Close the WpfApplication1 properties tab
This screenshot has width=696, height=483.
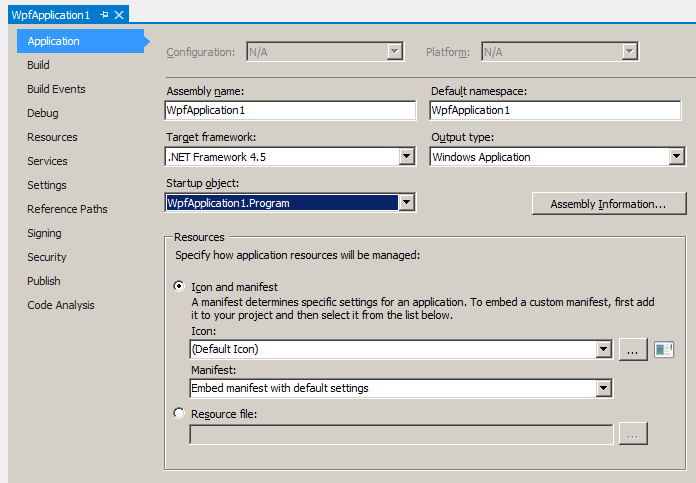[119, 16]
